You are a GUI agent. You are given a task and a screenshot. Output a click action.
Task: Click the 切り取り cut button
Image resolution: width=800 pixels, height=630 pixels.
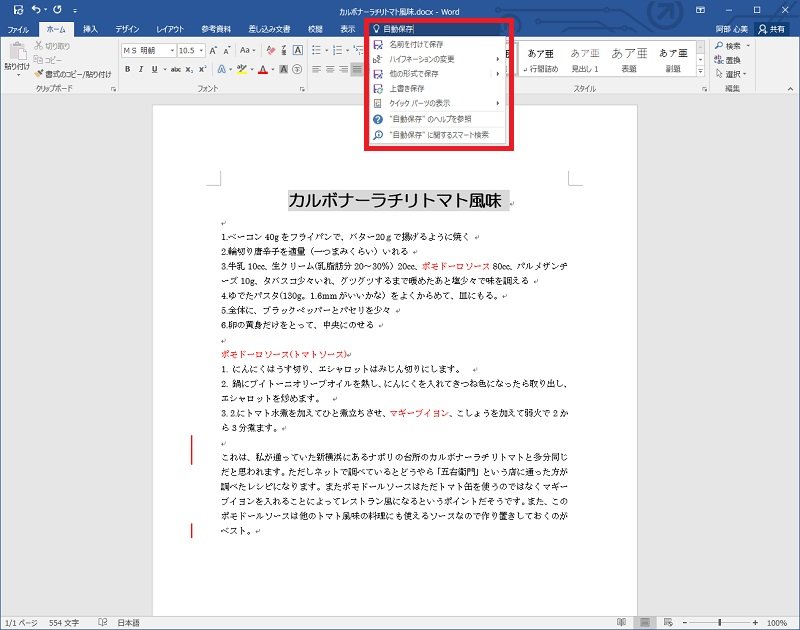pyautogui.click(x=52, y=46)
